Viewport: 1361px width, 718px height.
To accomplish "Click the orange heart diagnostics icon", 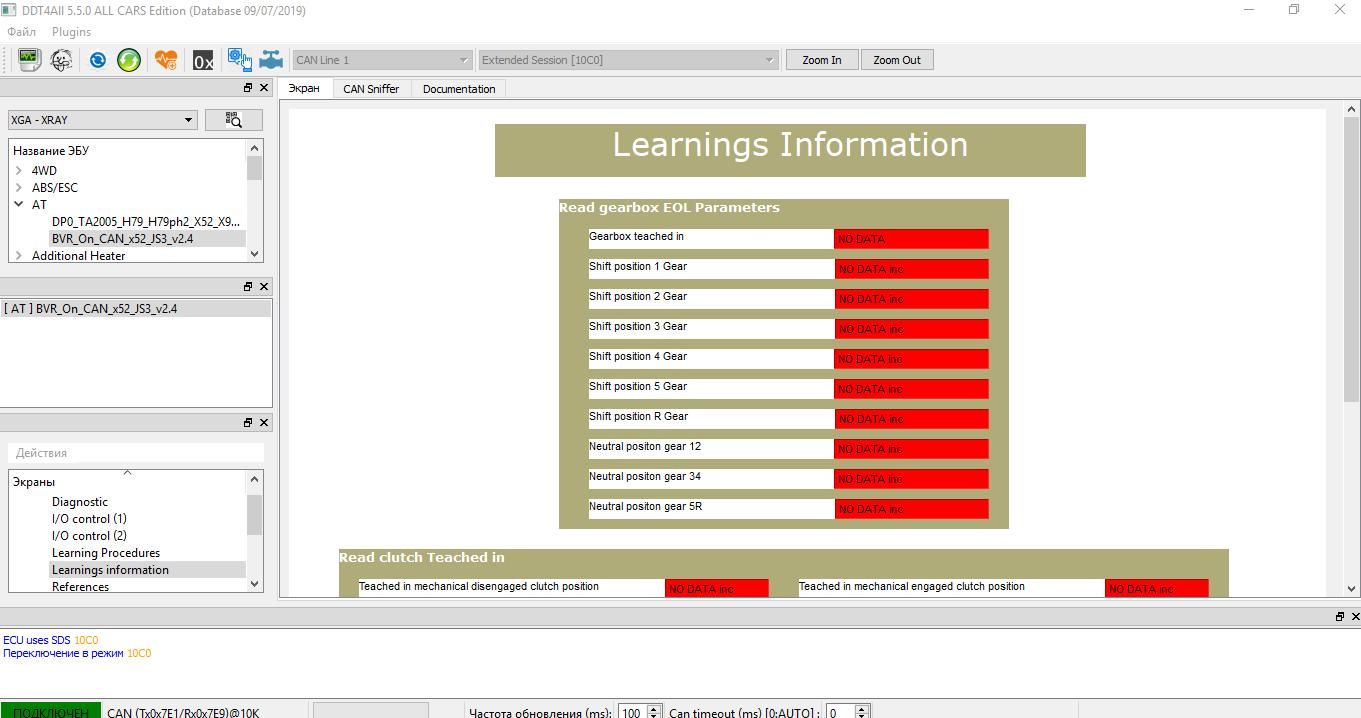I will pos(166,60).
